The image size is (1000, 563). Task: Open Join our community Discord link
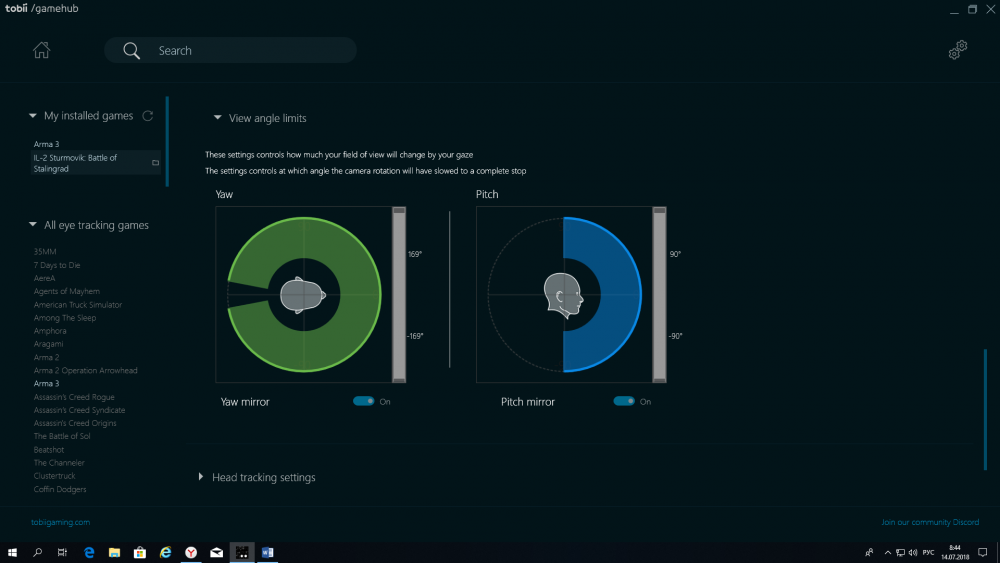point(930,522)
